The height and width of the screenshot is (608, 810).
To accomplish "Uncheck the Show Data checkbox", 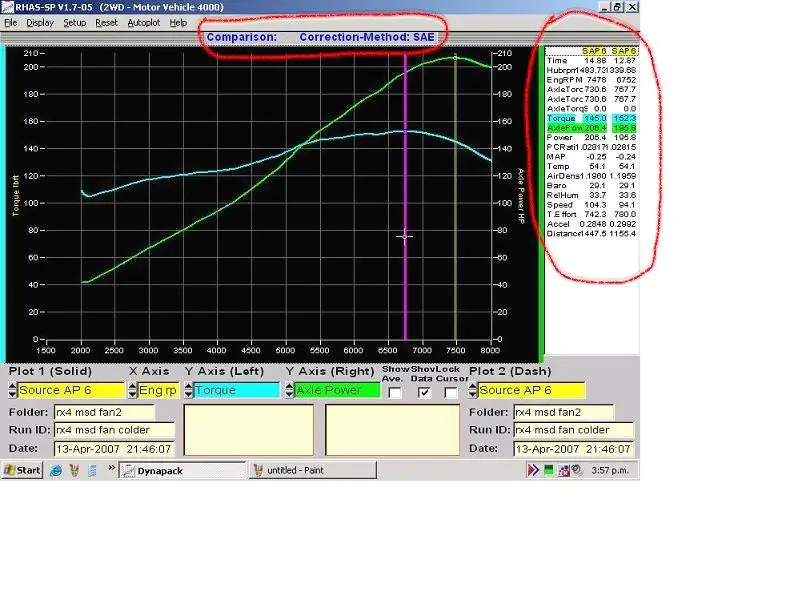I will tap(424, 393).
